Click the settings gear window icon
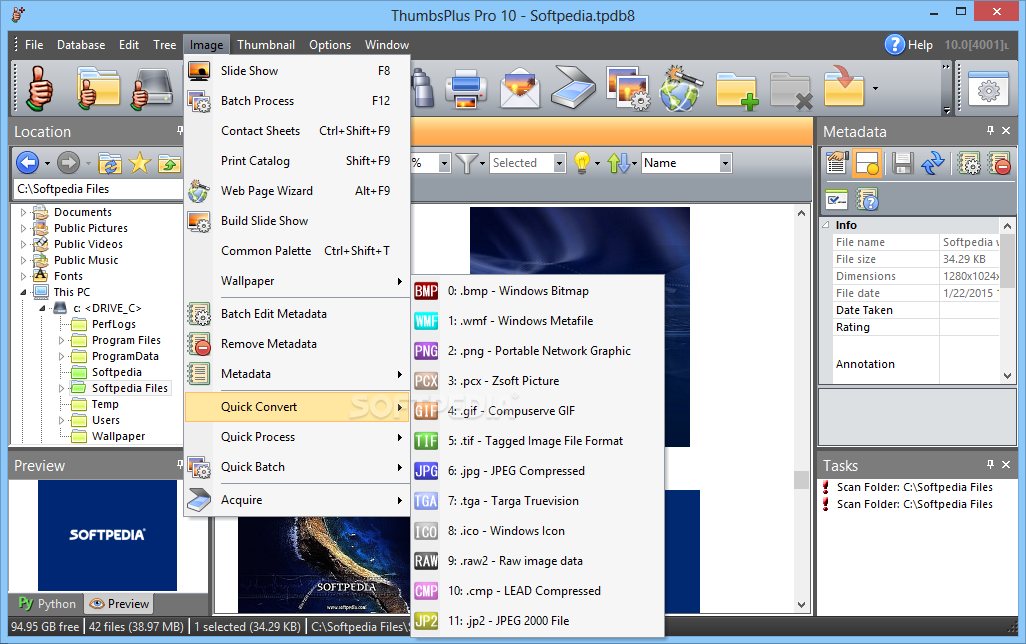The image size is (1026, 644). [x=988, y=88]
